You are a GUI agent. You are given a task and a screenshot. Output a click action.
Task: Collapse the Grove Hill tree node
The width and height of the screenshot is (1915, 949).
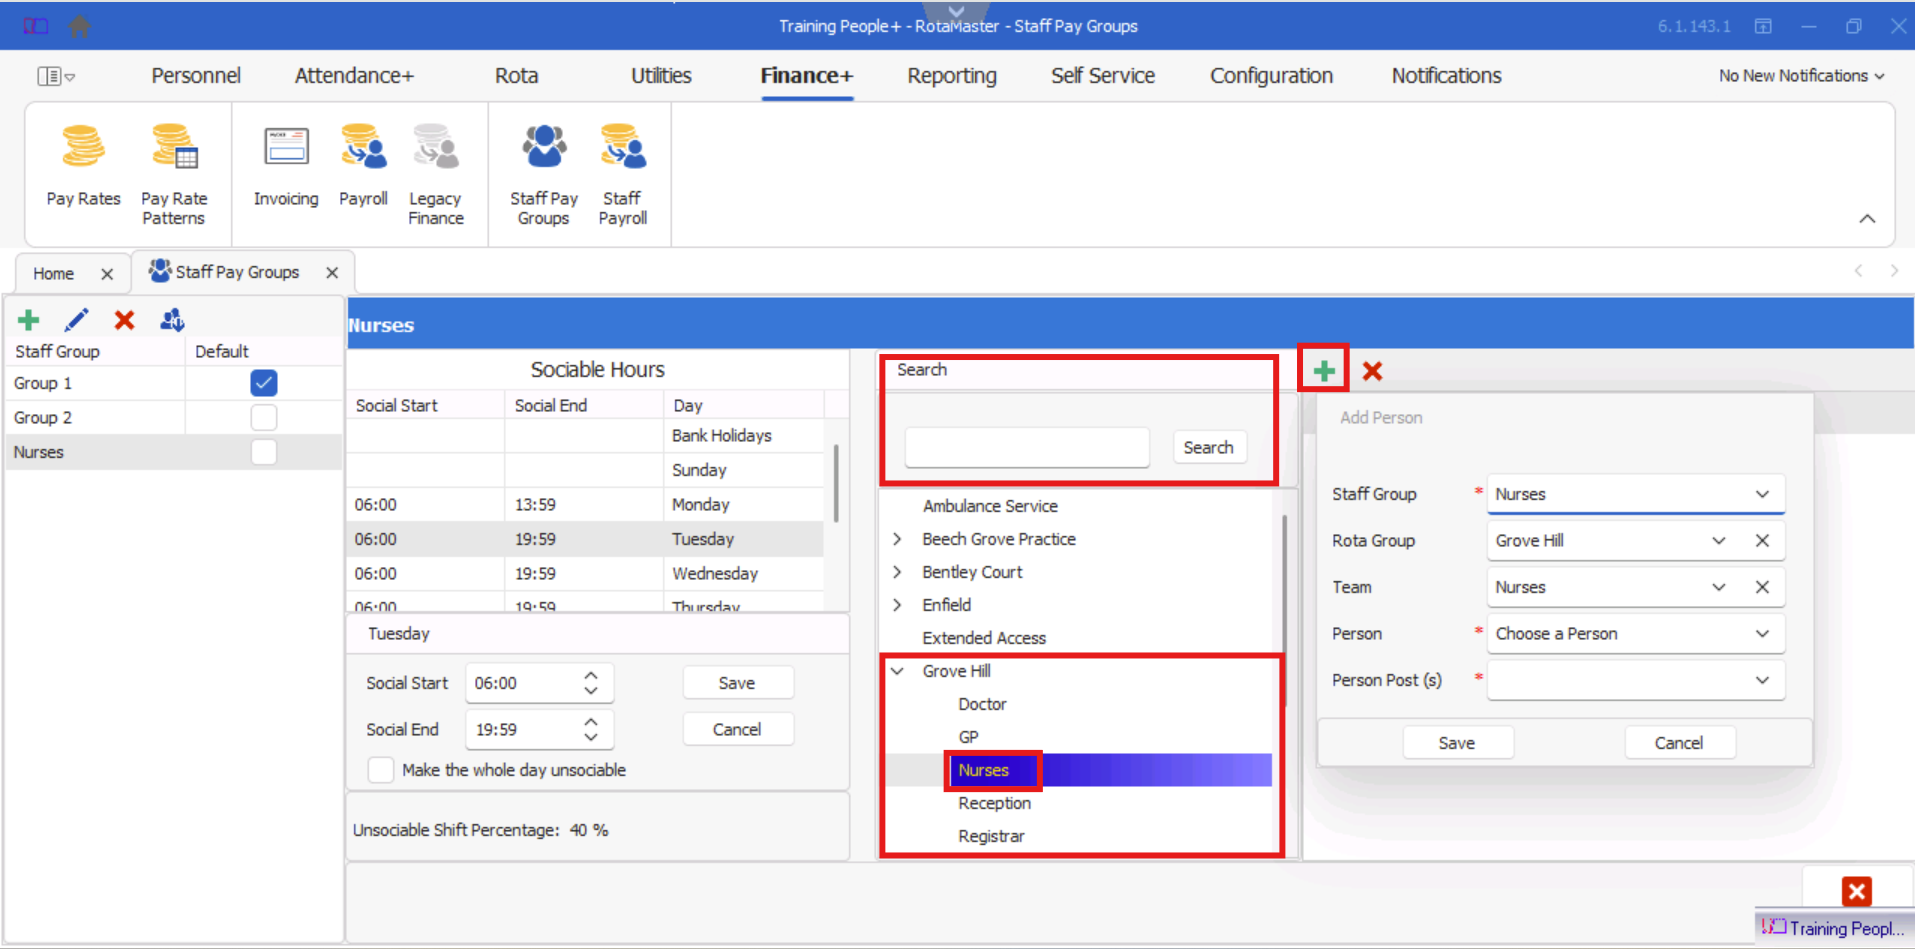pos(897,671)
